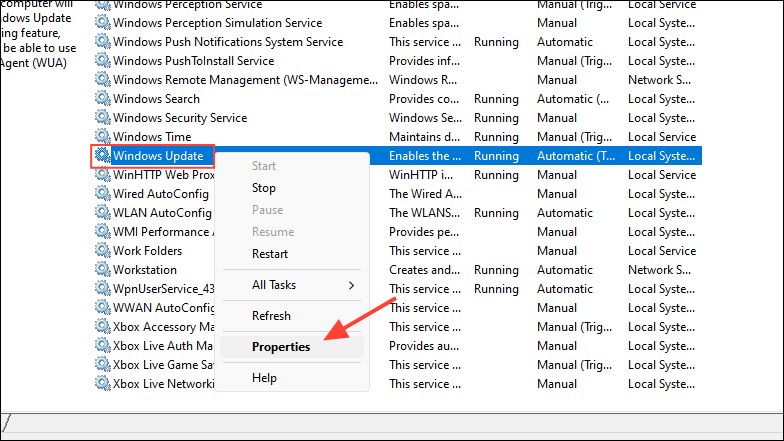
Task: Click 'Local Service' log on of Work Folders
Action: pyautogui.click(x=662, y=251)
